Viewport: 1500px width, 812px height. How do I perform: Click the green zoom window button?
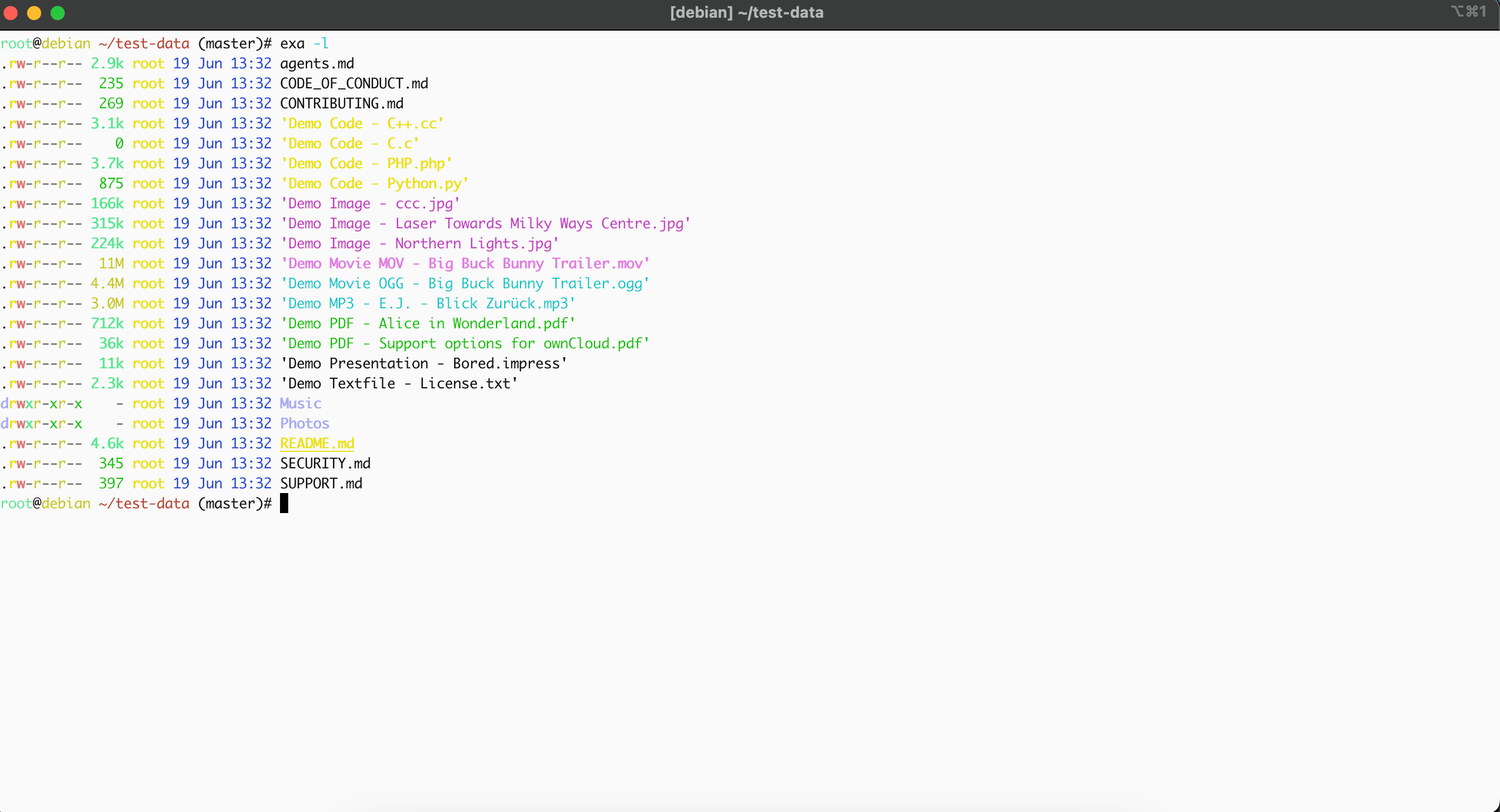point(57,13)
